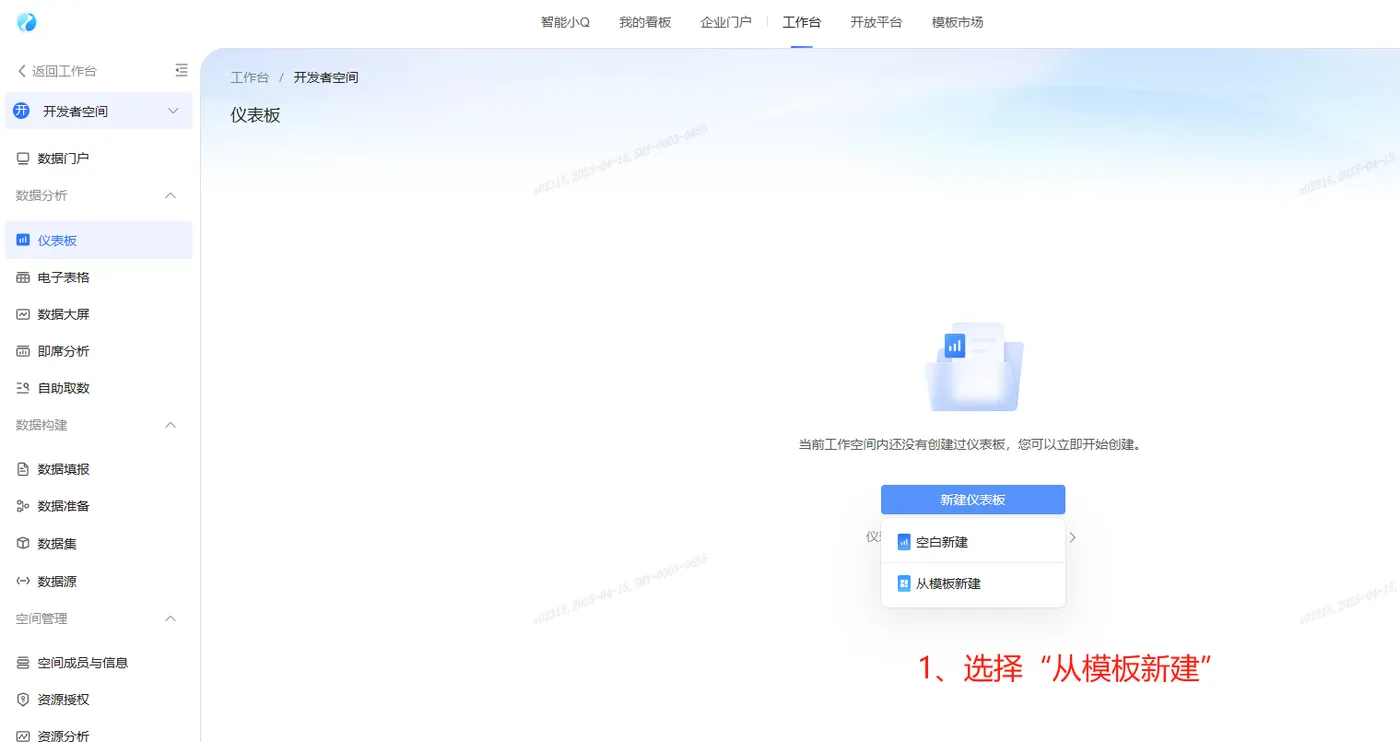Click the 数据大屏 screen icon

[23, 314]
